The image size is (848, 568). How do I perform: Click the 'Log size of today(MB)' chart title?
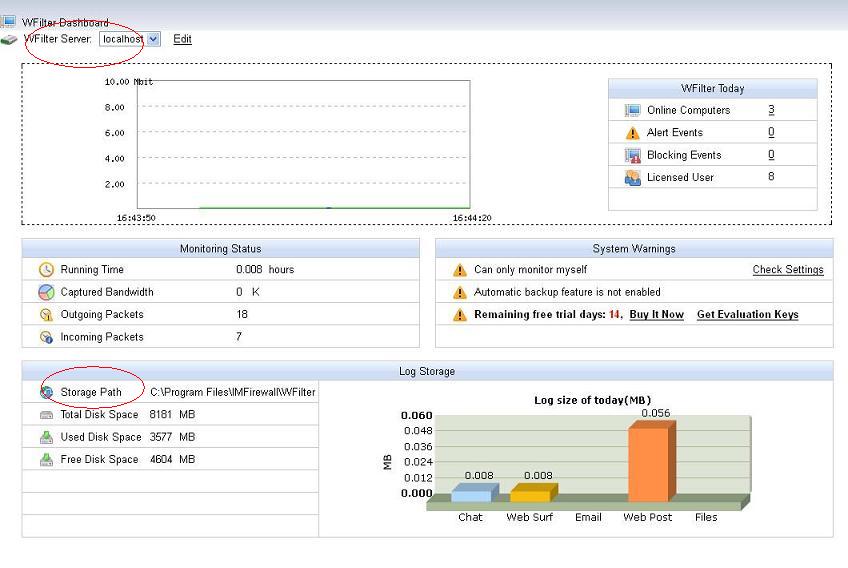(593, 400)
